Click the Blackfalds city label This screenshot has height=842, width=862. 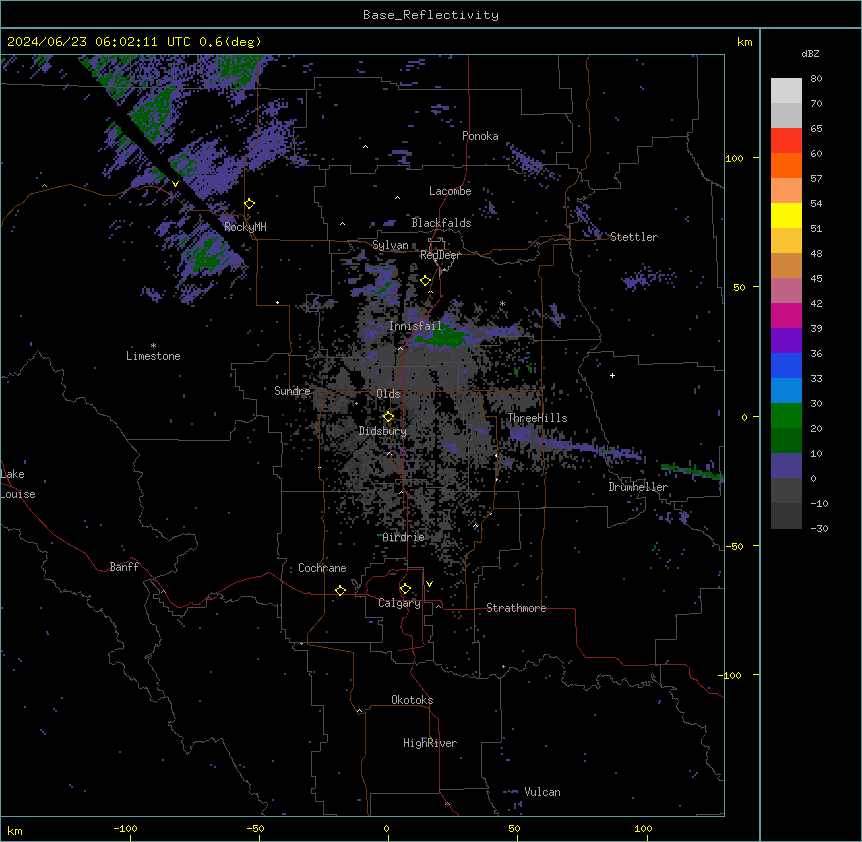441,223
